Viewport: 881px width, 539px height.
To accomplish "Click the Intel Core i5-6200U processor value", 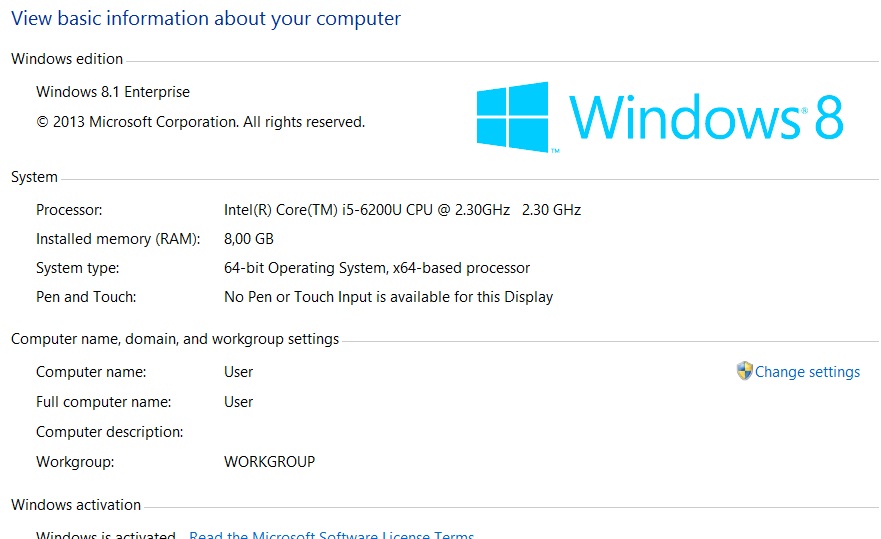I will click(402, 210).
